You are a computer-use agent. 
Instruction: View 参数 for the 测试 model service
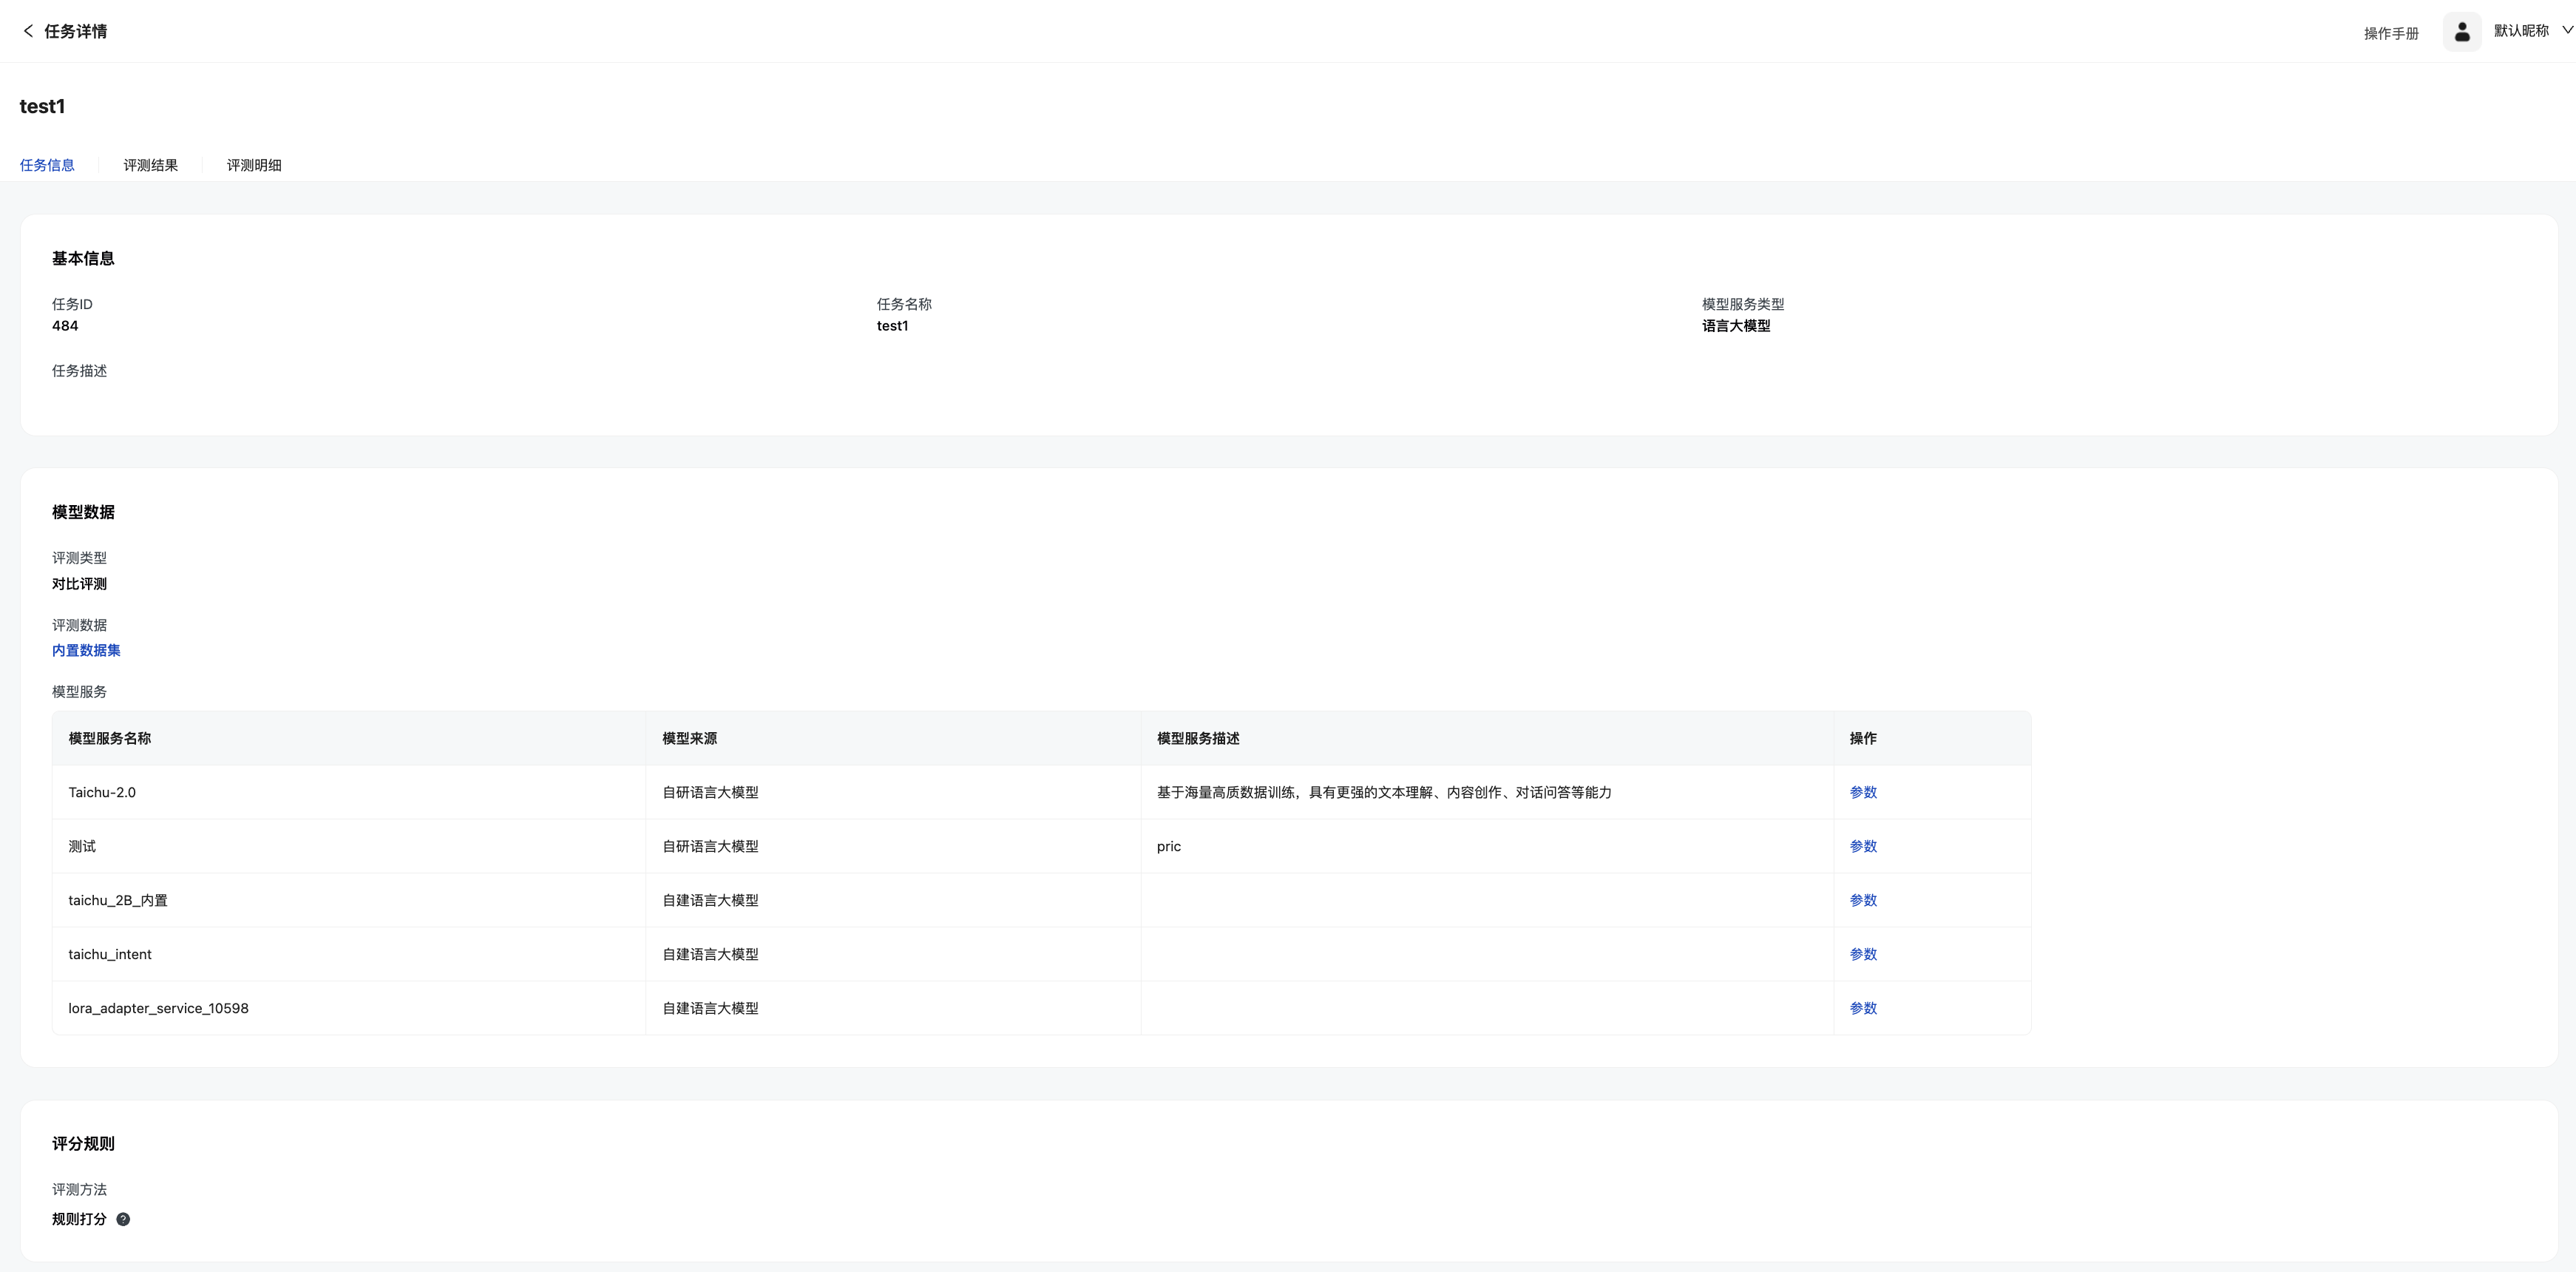[x=1862, y=846]
